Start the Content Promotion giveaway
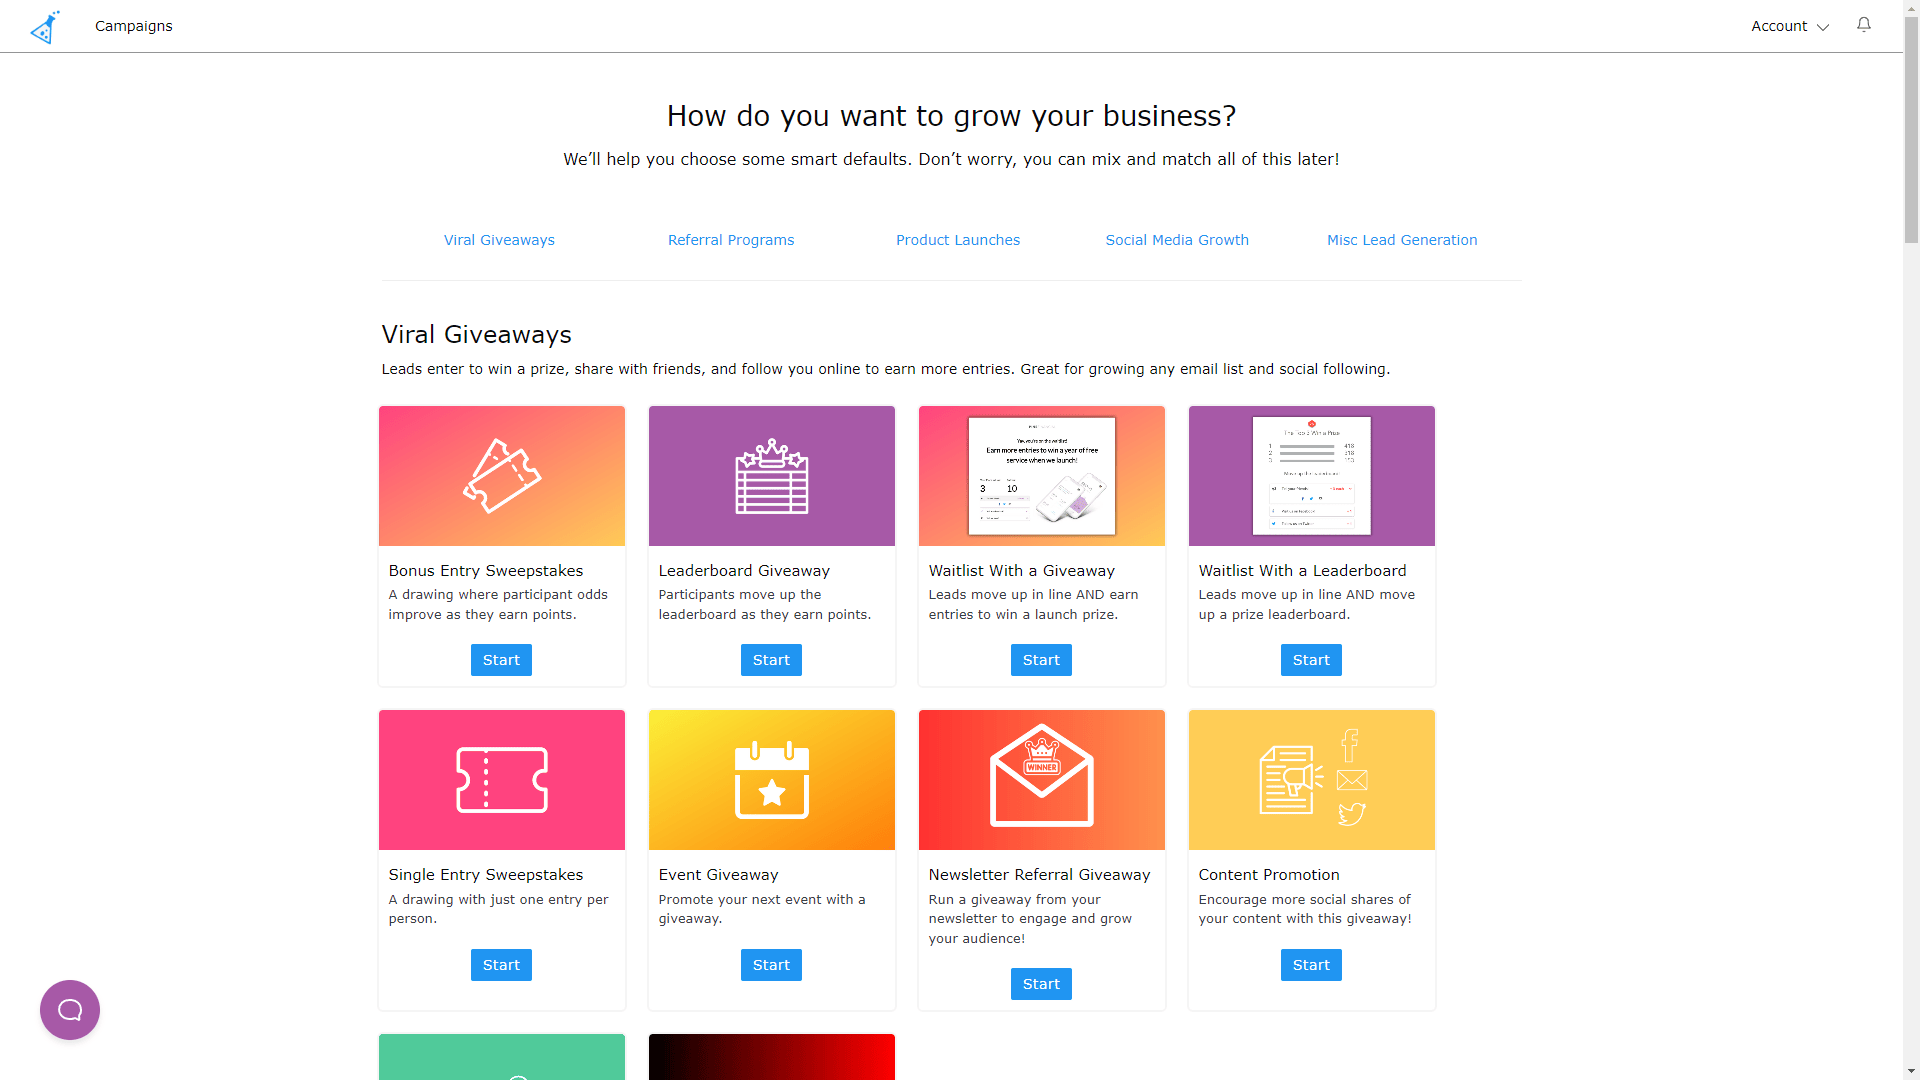 point(1311,964)
